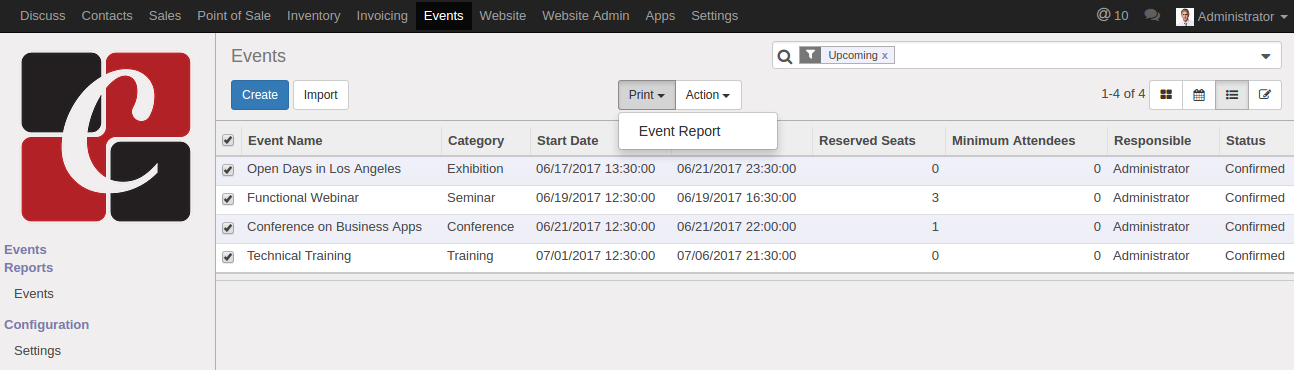1294x370 pixels.
Task: Untick the Functional Webinar row checkbox
Action: tap(228, 199)
